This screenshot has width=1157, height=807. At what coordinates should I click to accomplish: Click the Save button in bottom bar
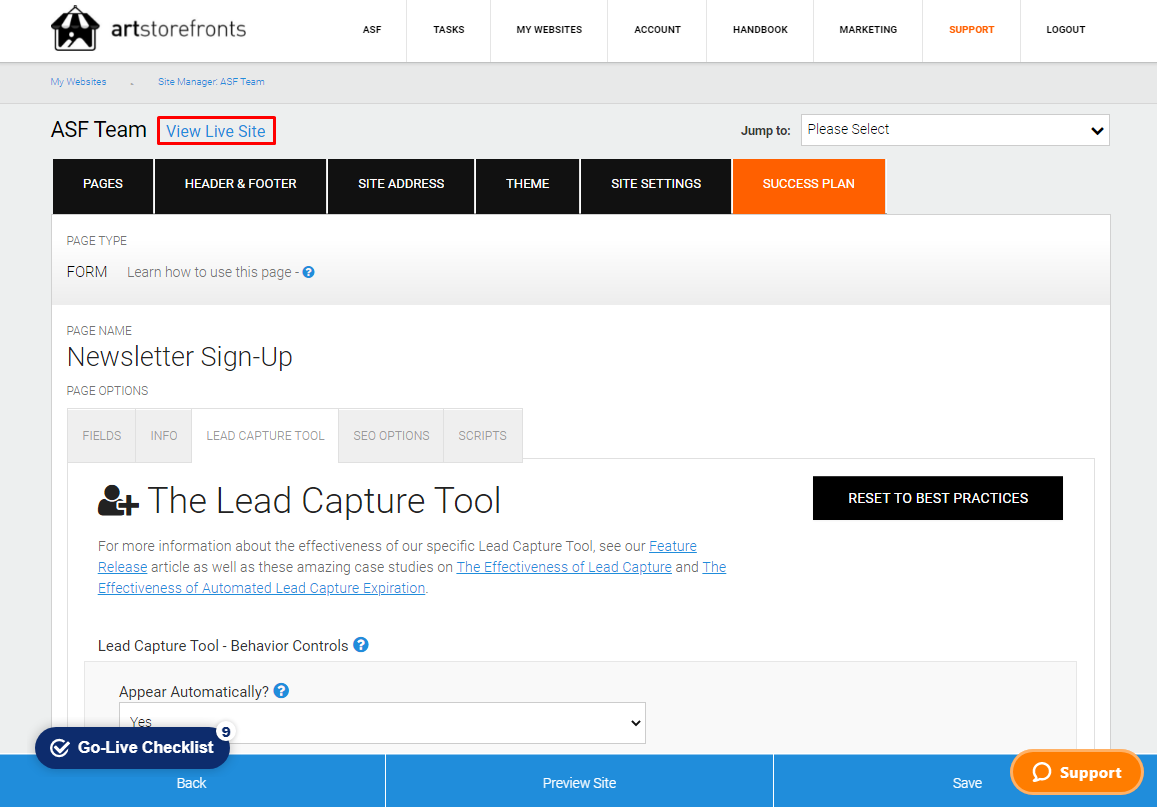click(967, 783)
